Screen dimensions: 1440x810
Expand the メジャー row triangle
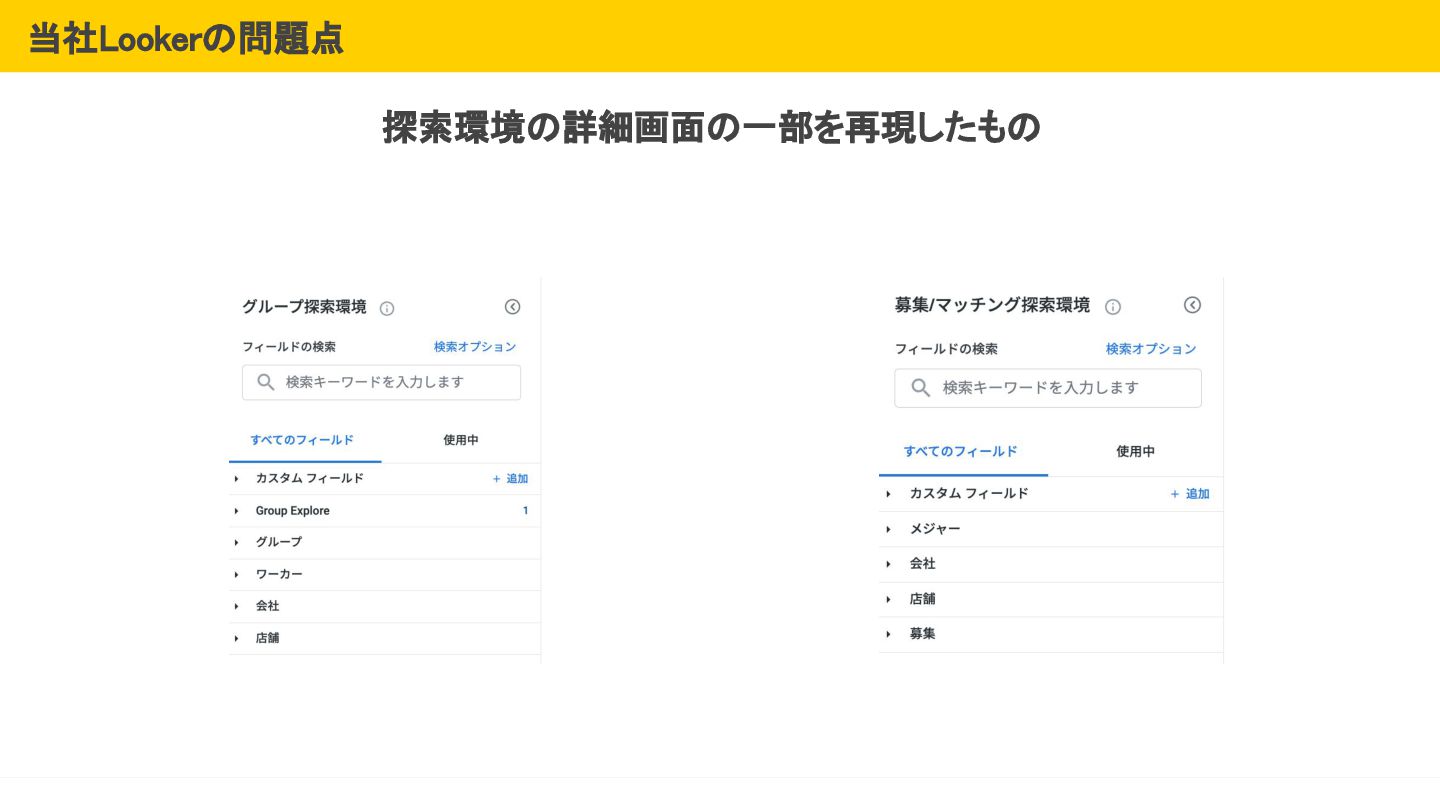tap(888, 529)
